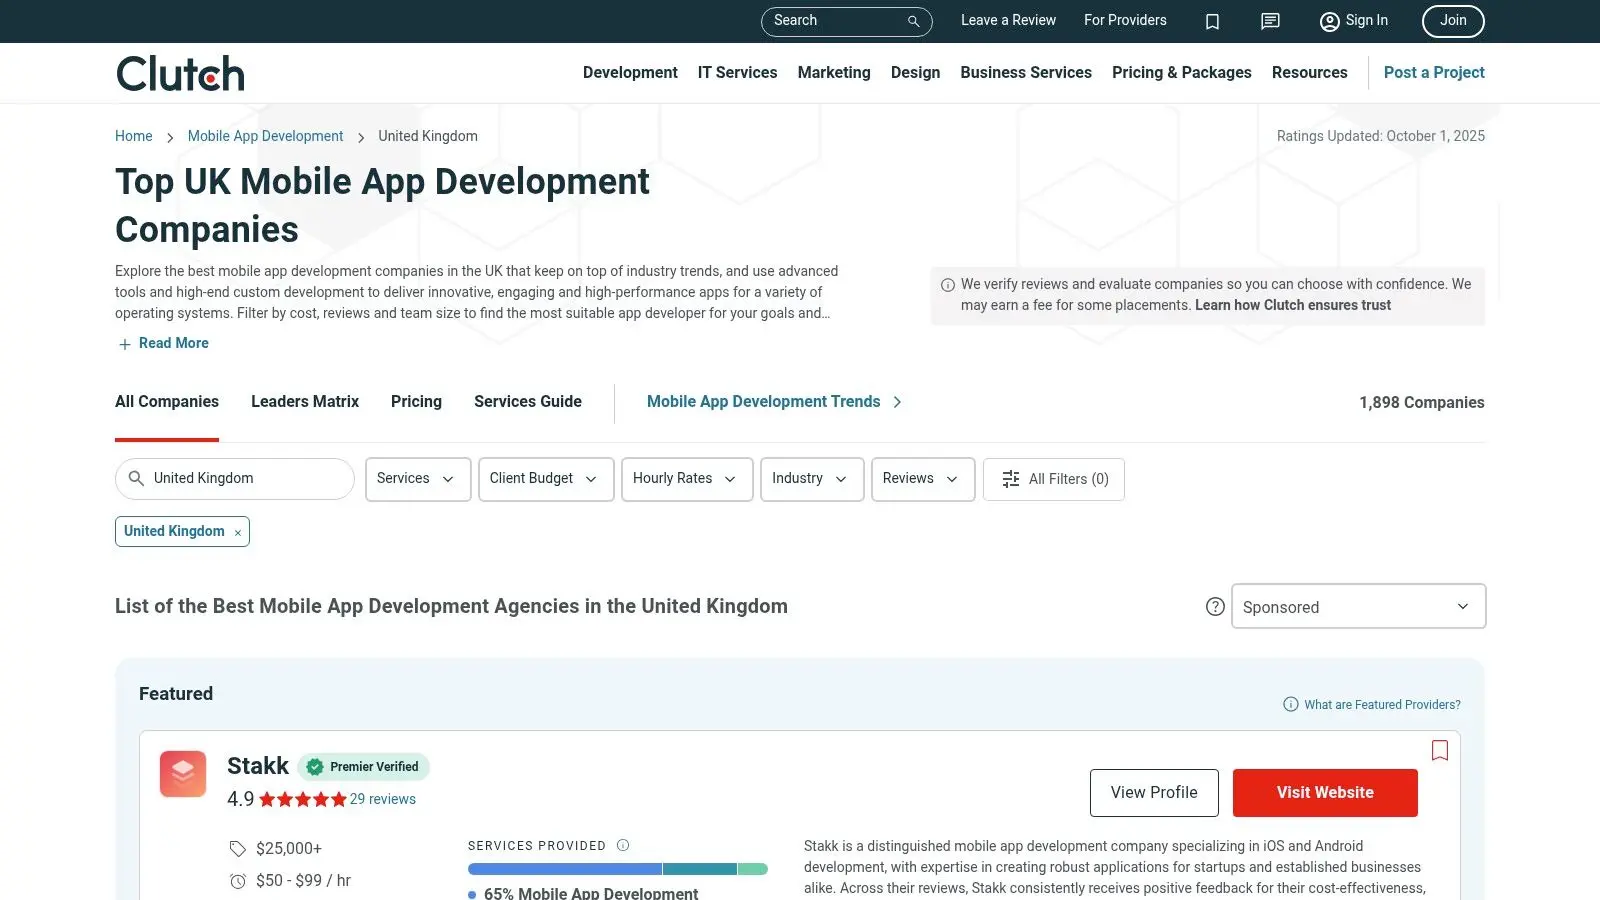Click the Clutch logo

pos(180,74)
